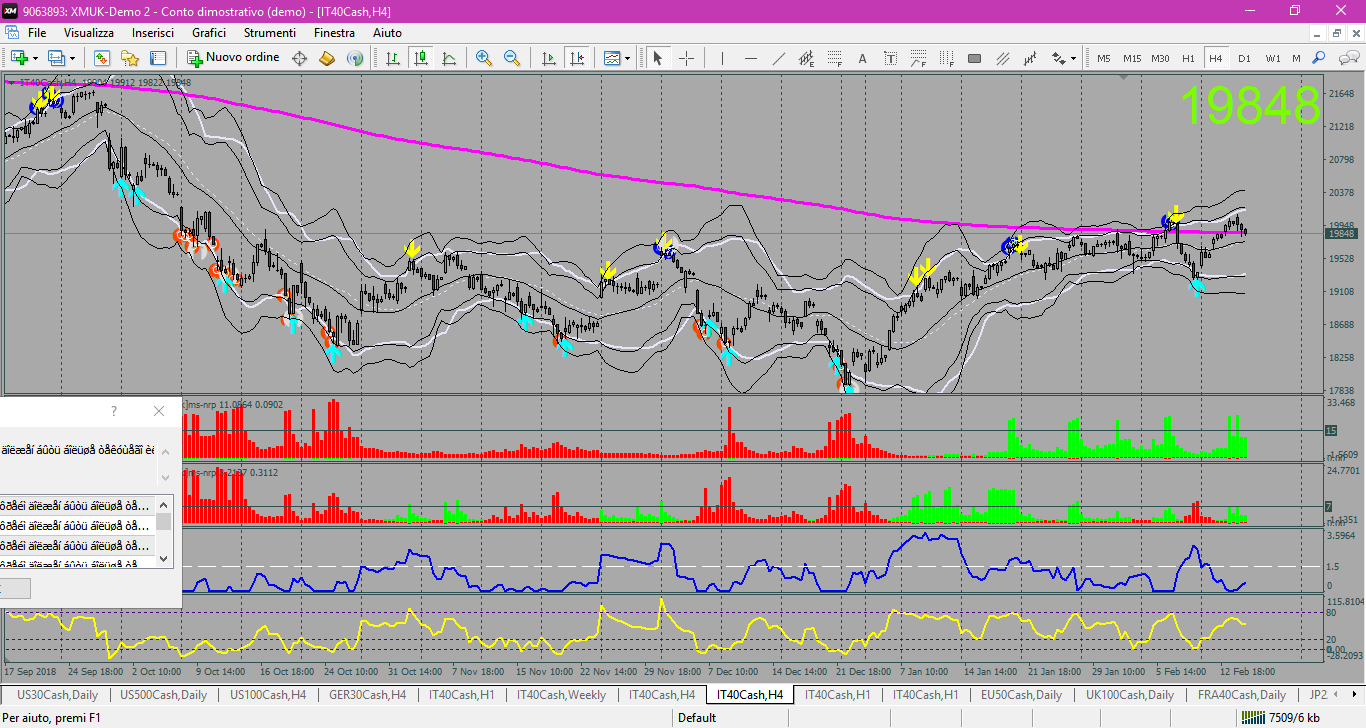Open the Visualizza menu
The image size is (1366, 728).
tap(89, 33)
